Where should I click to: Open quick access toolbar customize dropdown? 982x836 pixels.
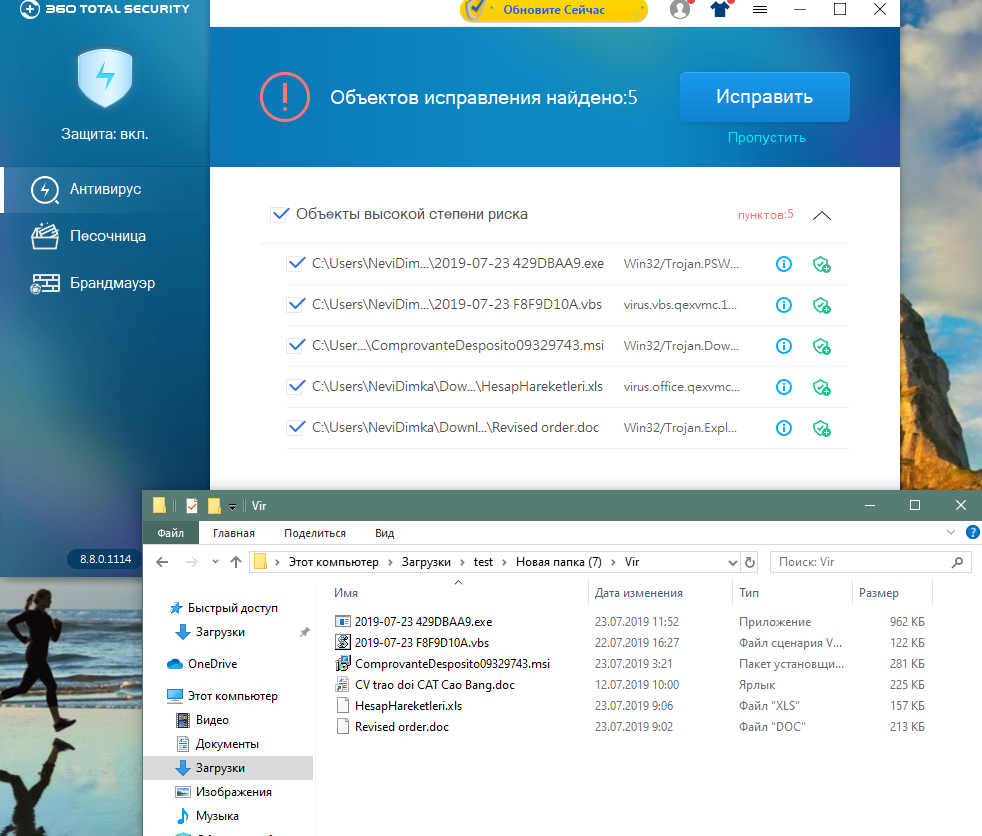232,506
